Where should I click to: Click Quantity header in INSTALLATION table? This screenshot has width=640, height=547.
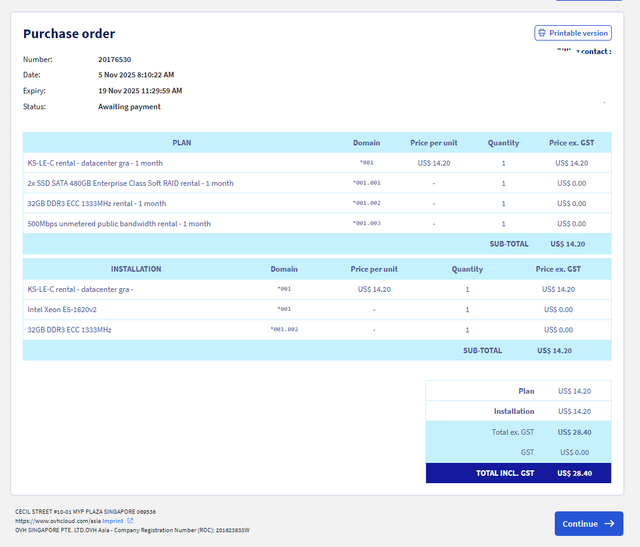point(467,269)
